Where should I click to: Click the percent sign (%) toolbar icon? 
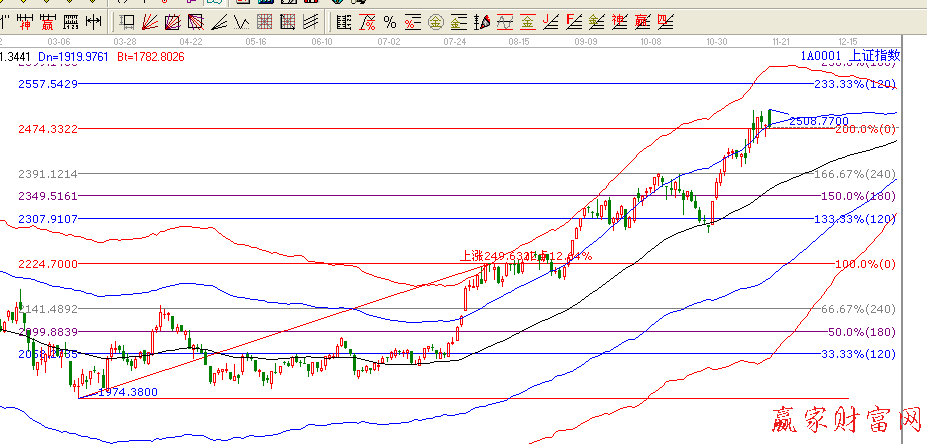389,21
